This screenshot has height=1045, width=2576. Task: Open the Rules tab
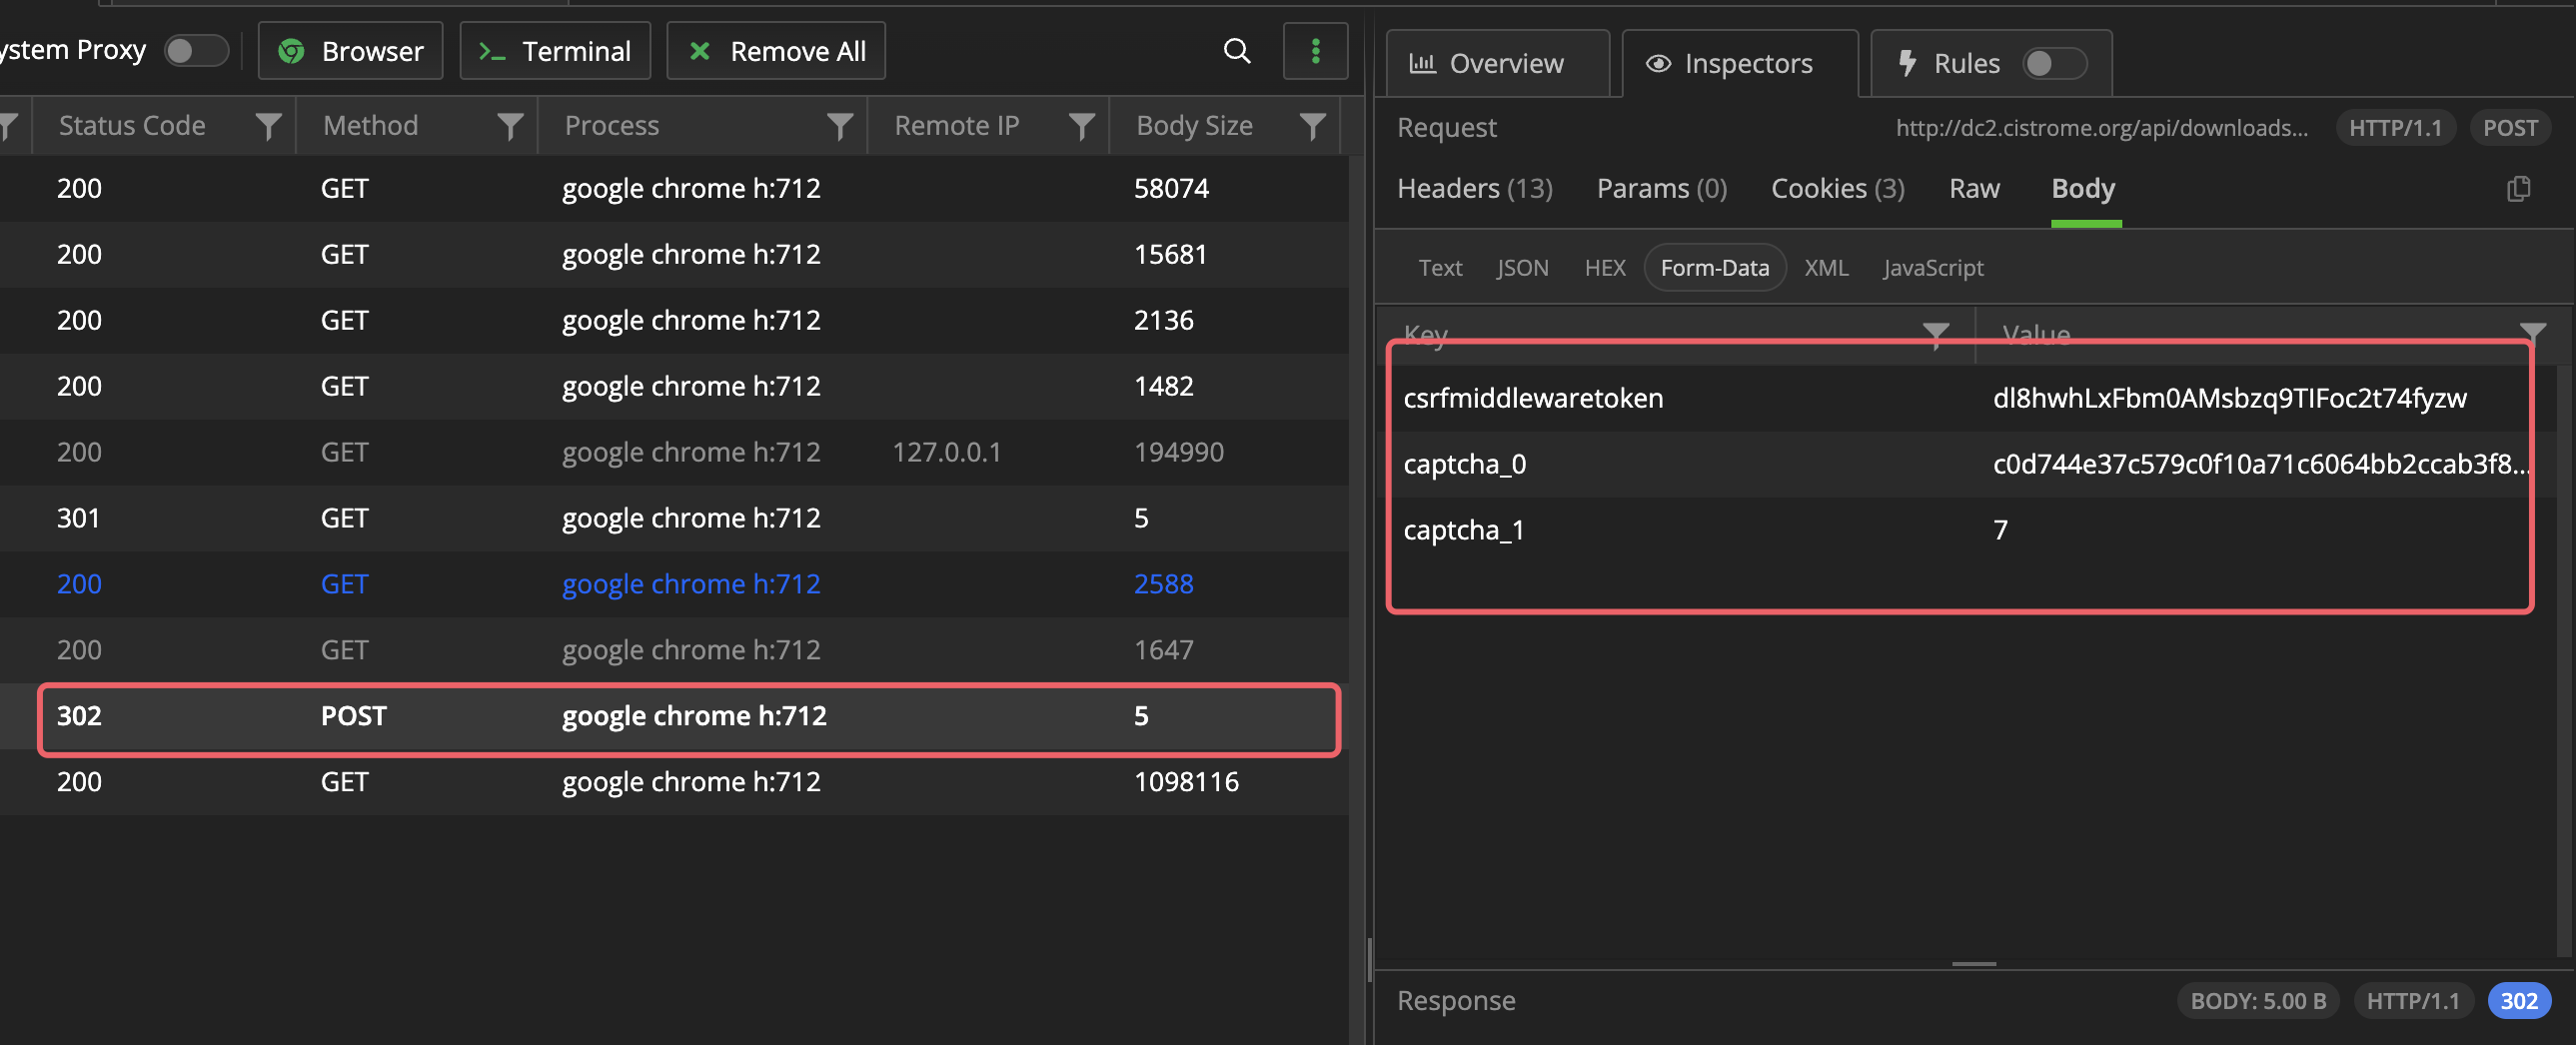(x=1966, y=64)
